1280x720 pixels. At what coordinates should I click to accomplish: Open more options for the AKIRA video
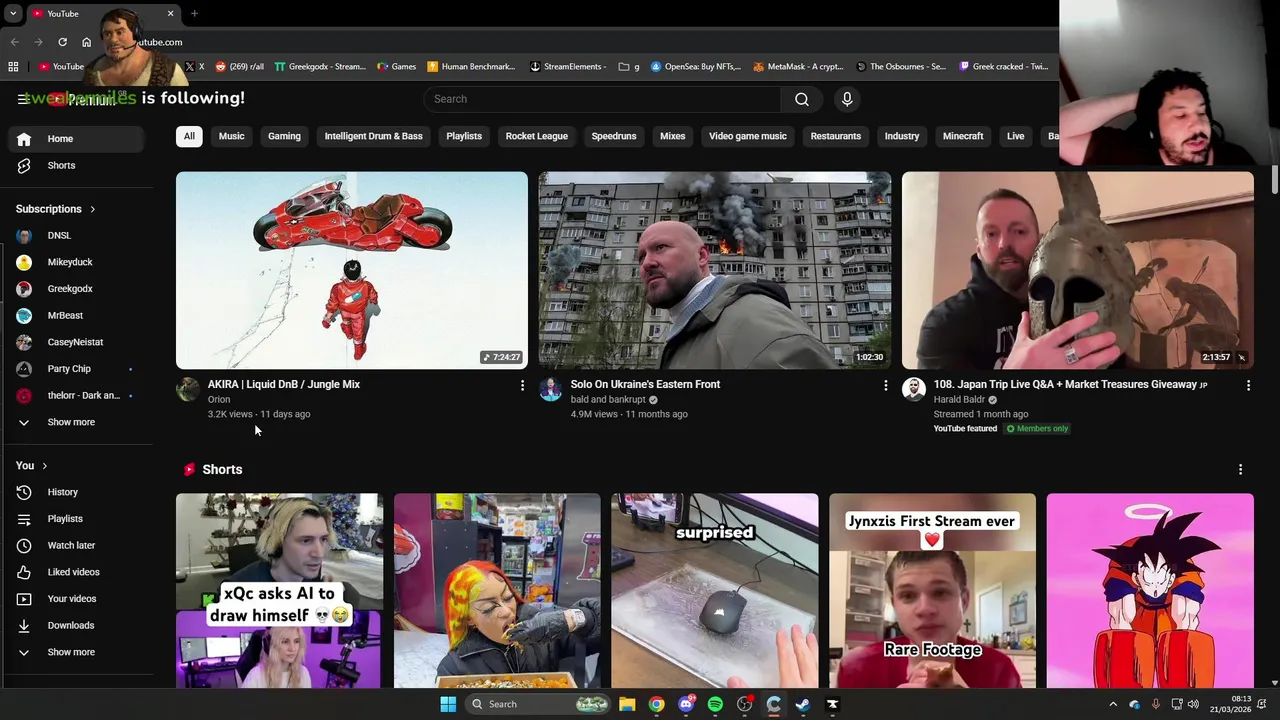(x=522, y=385)
